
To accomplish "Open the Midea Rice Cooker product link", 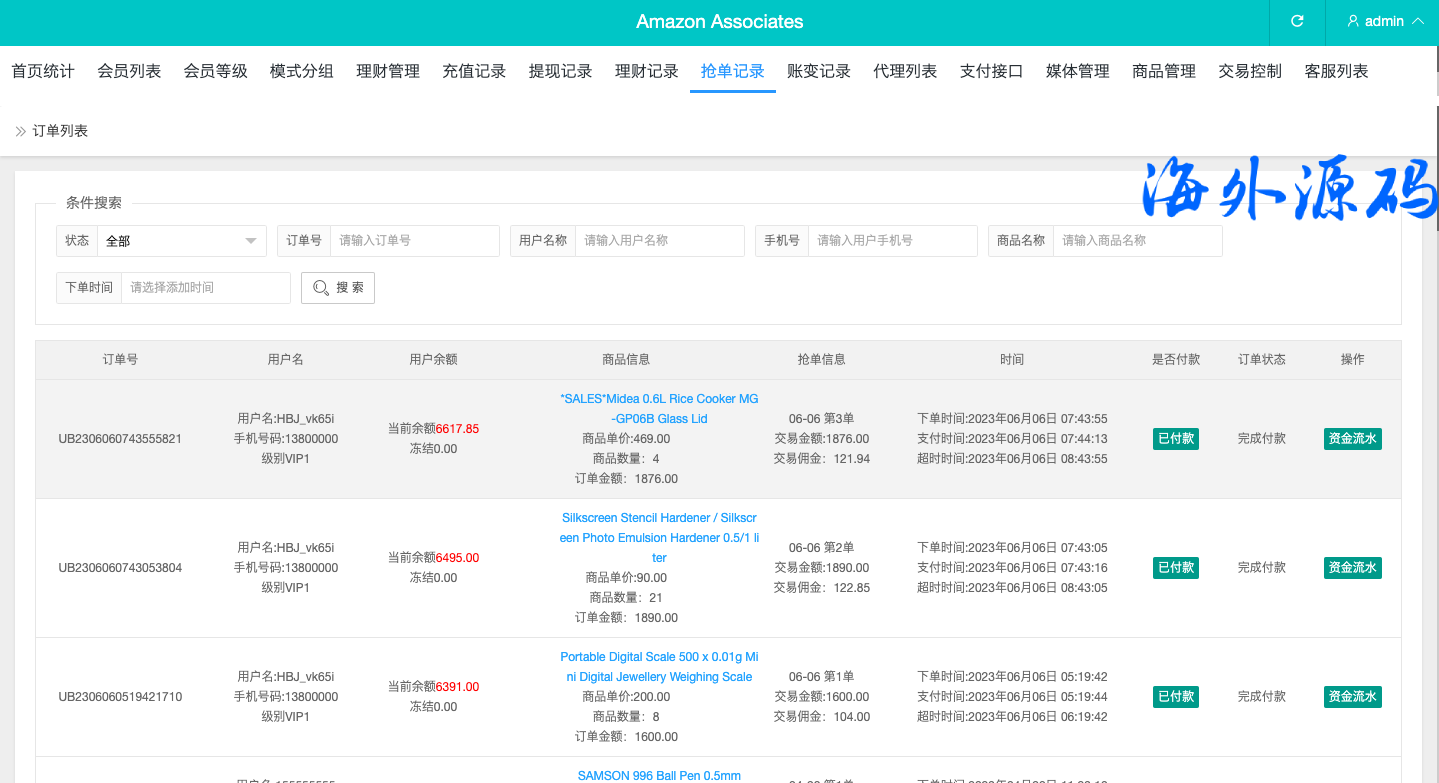I will pos(659,408).
